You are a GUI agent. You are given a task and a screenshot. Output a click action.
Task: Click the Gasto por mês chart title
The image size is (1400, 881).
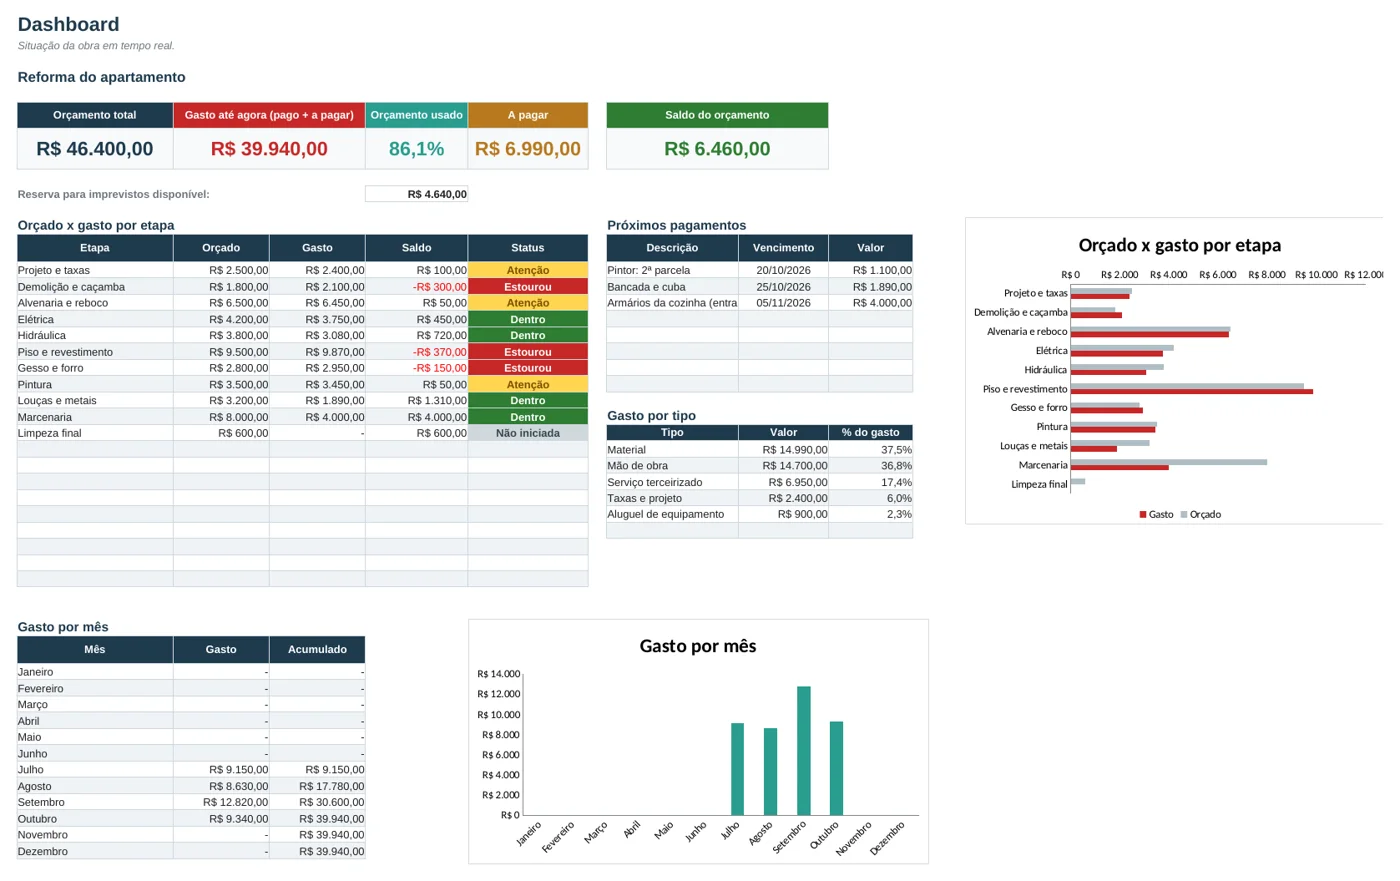coord(698,646)
